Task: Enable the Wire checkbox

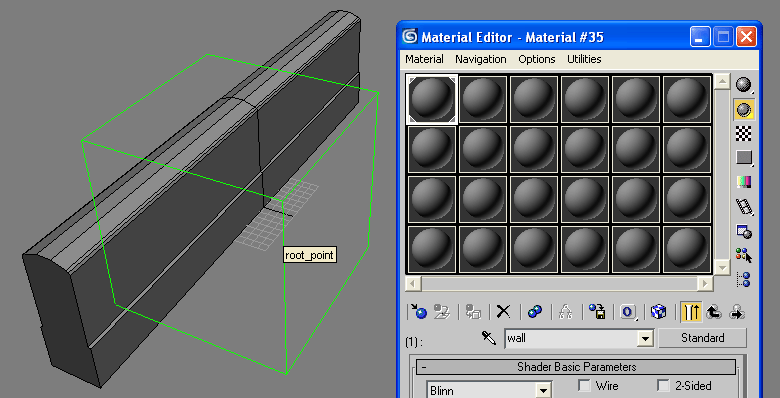Action: pos(584,386)
